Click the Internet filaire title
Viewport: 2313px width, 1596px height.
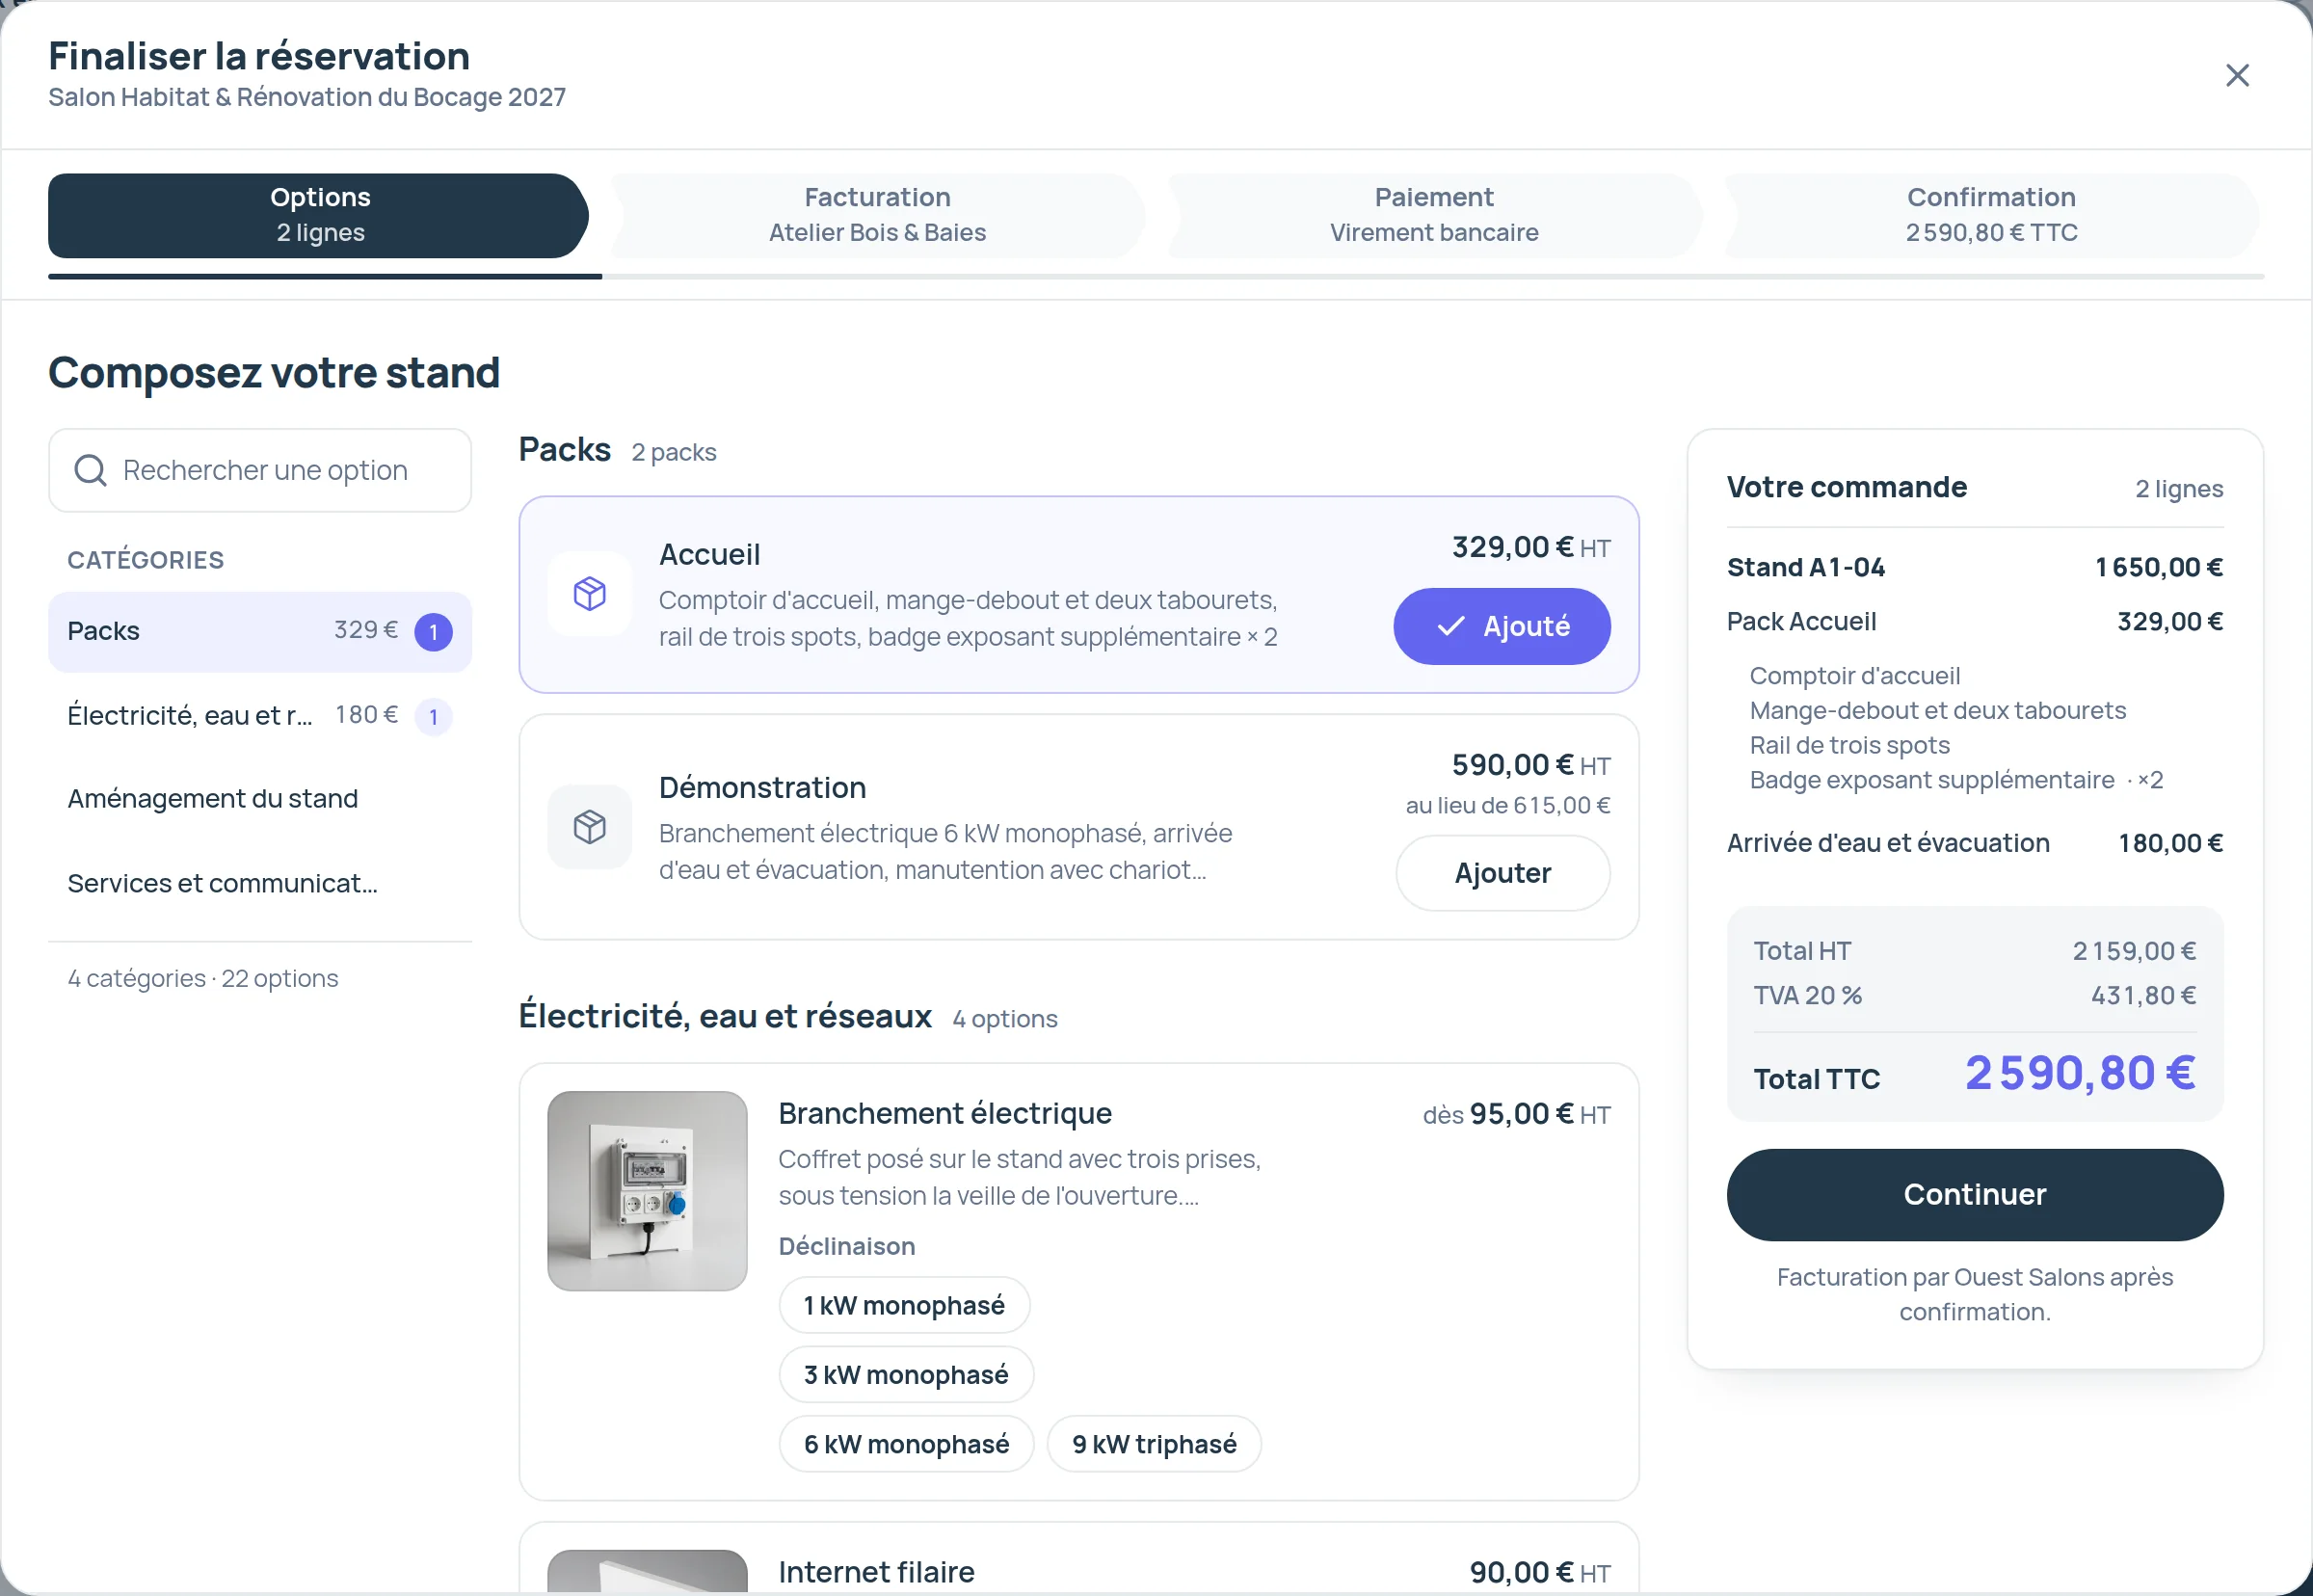click(x=876, y=1572)
